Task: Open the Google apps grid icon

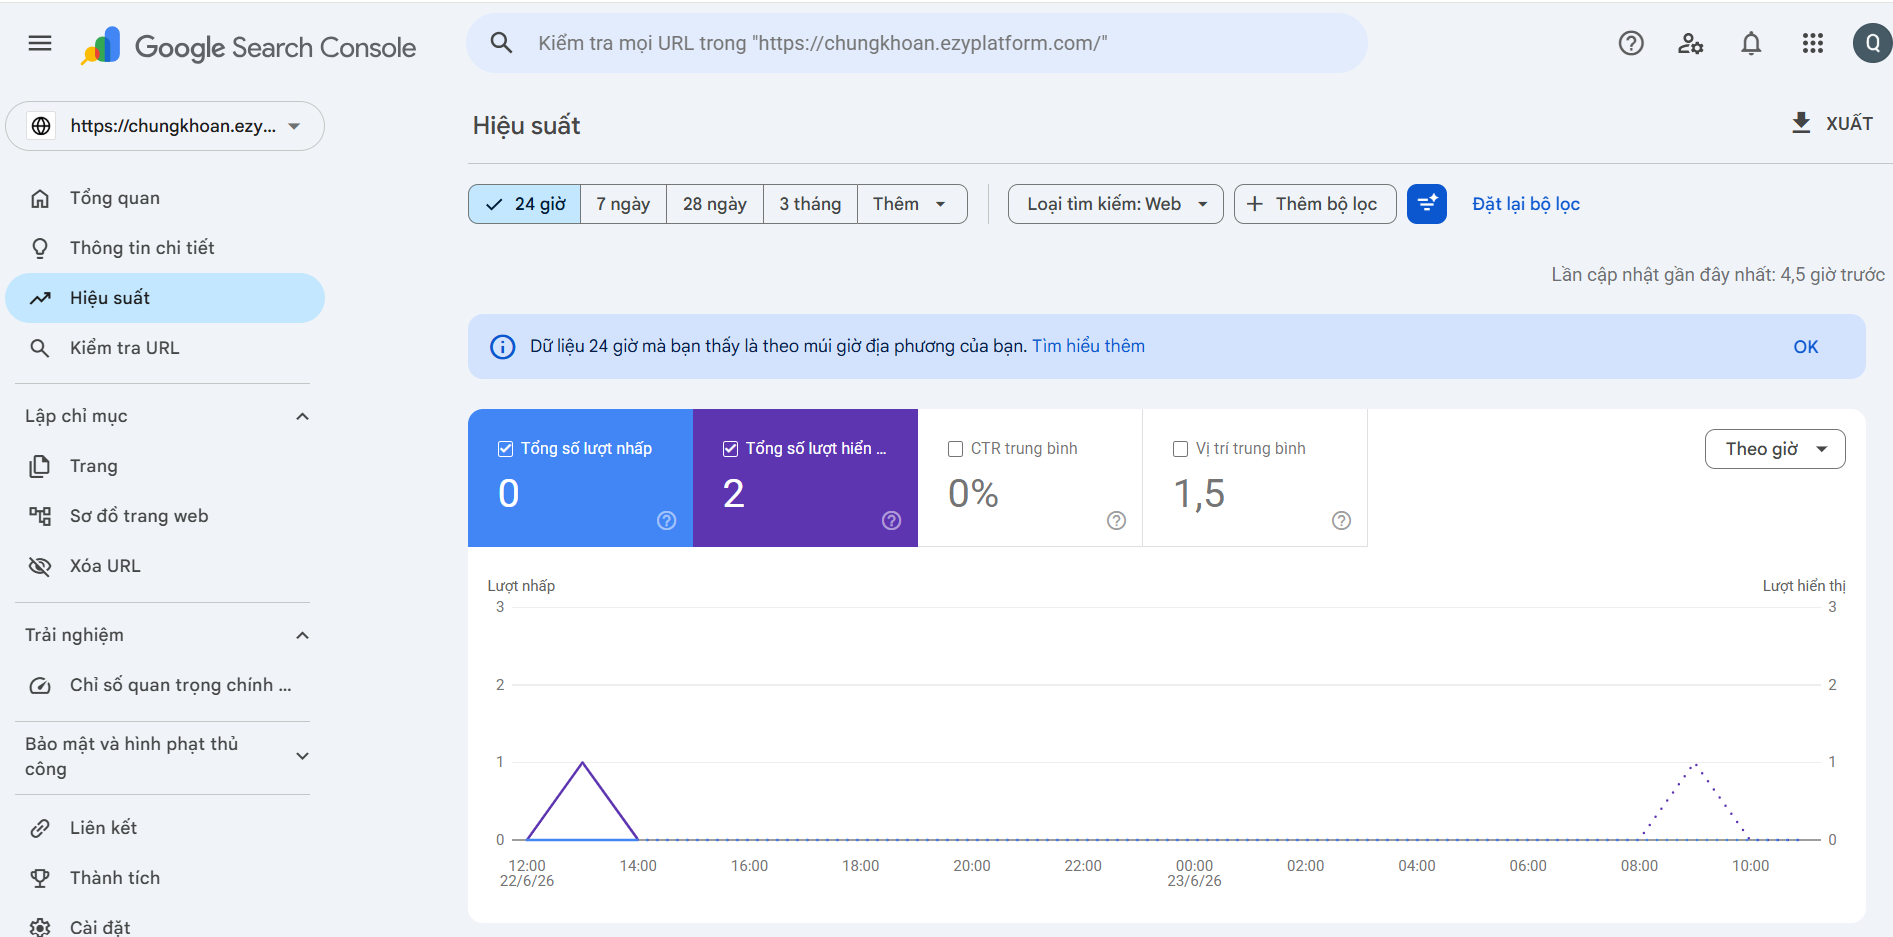Action: coord(1812,43)
